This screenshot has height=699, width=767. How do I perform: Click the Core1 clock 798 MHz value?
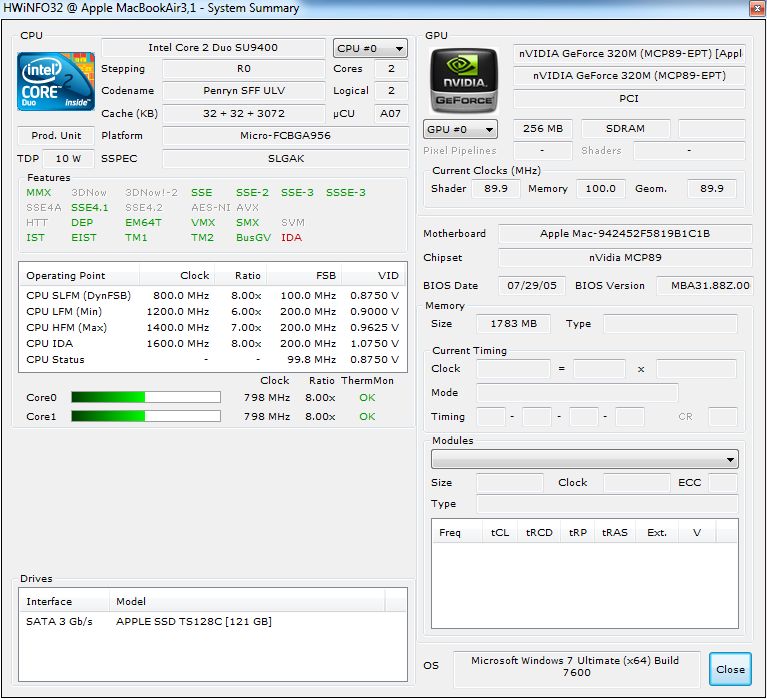pos(267,417)
